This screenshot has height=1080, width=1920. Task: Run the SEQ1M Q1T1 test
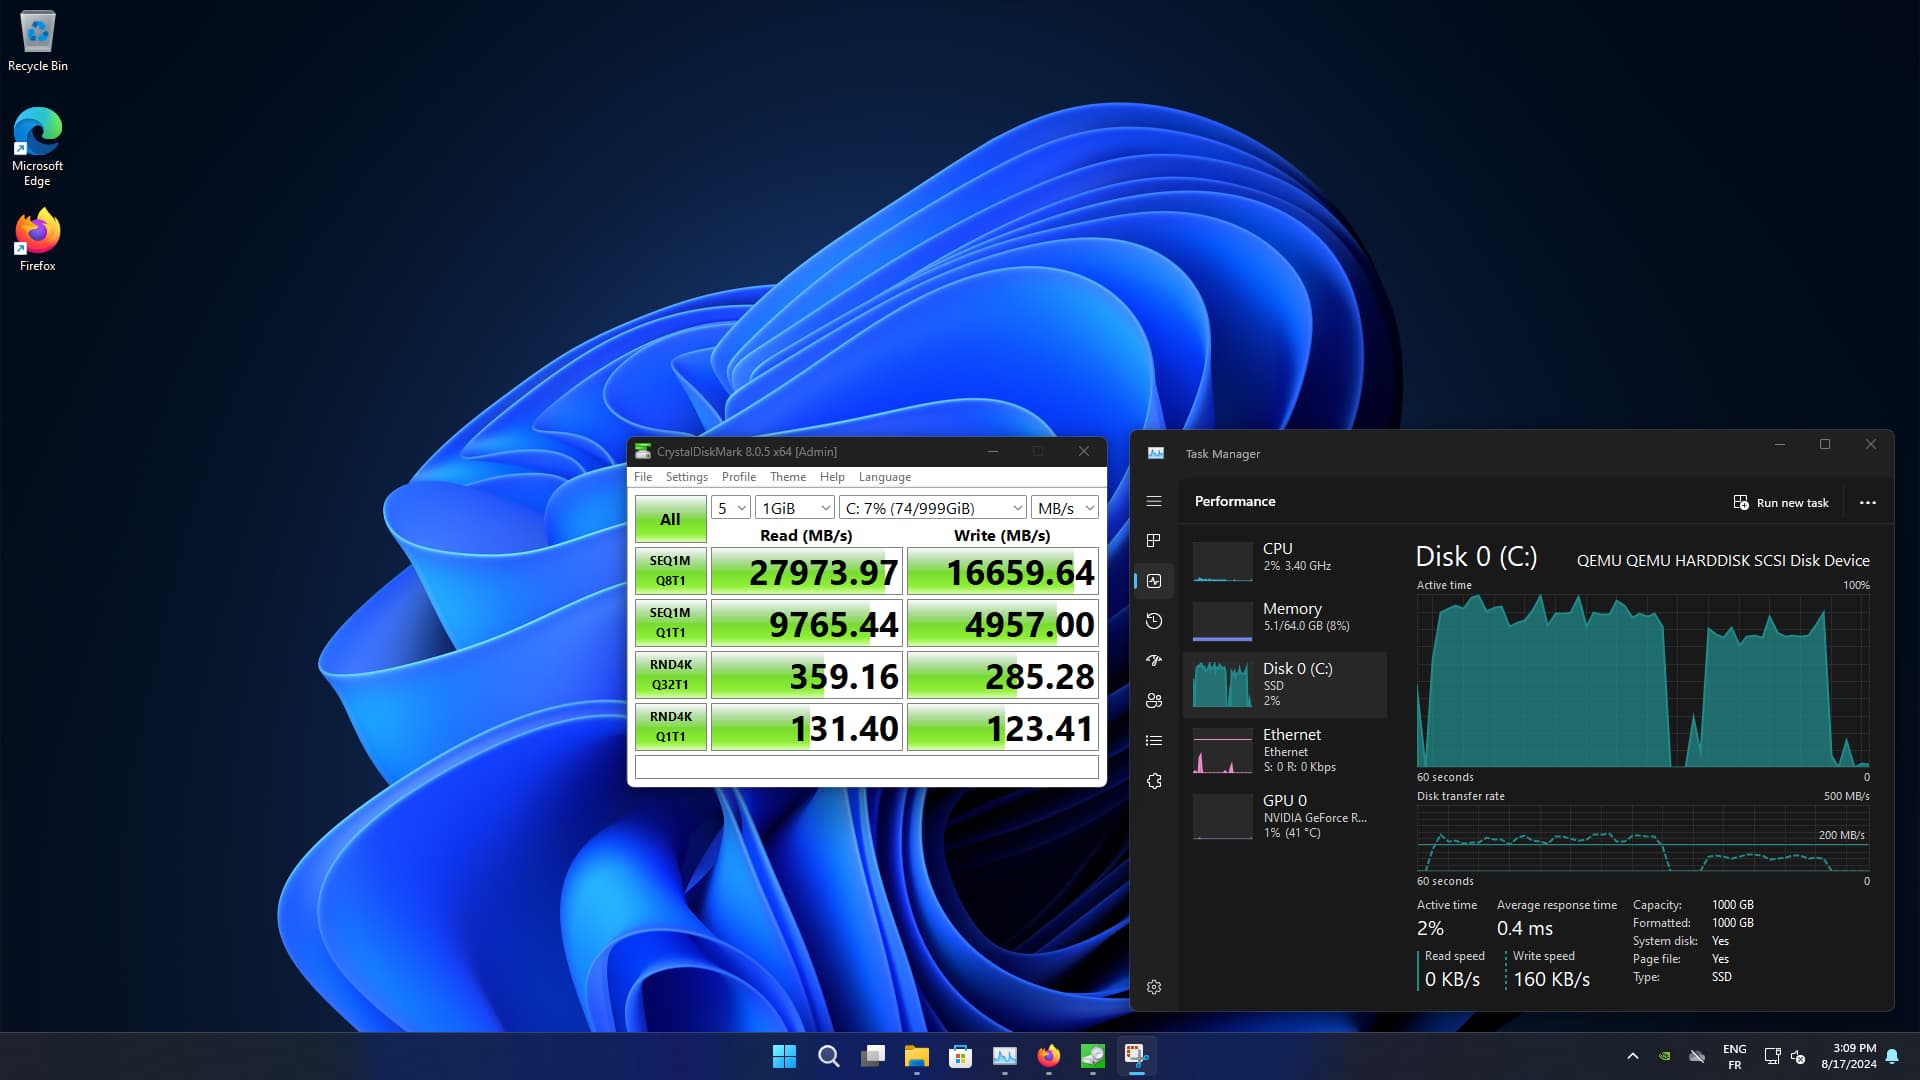[670, 623]
